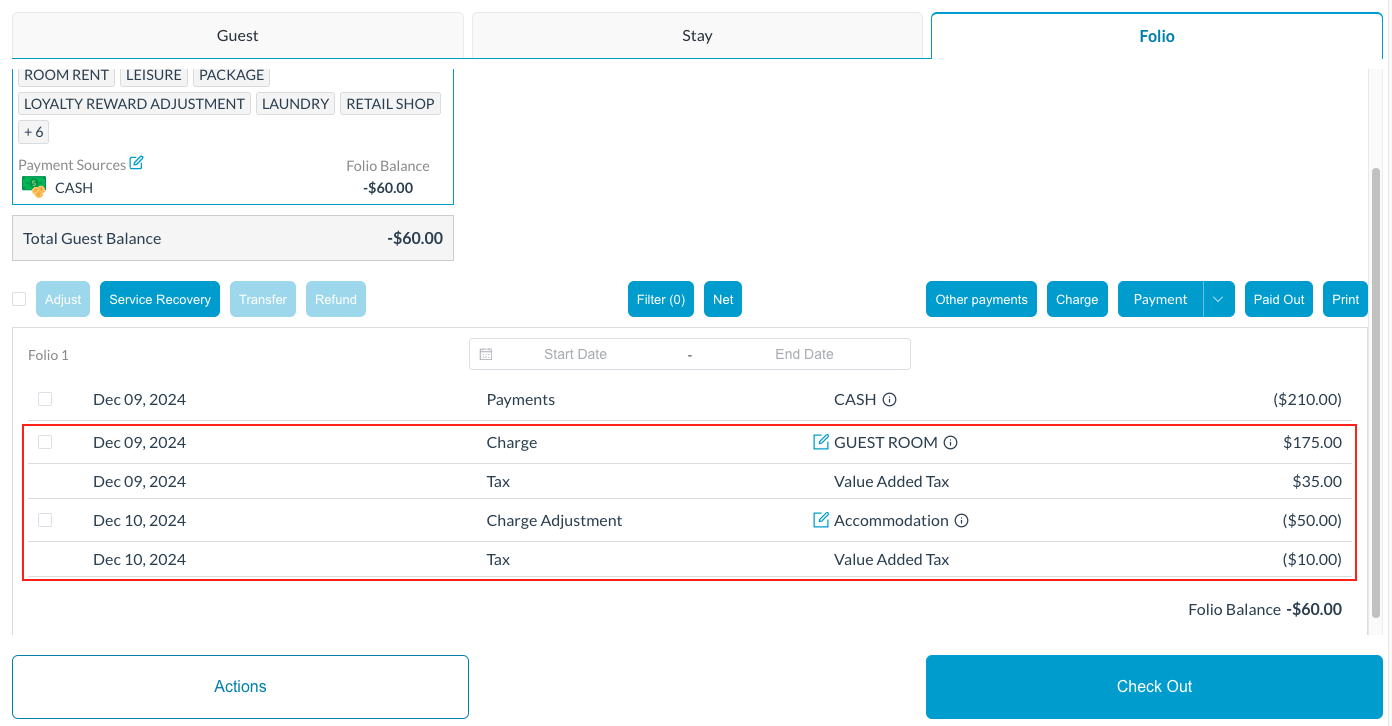Image resolution: width=1392 pixels, height=726 pixels.
Task: Click the CASH payment source icon
Action: click(x=34, y=187)
